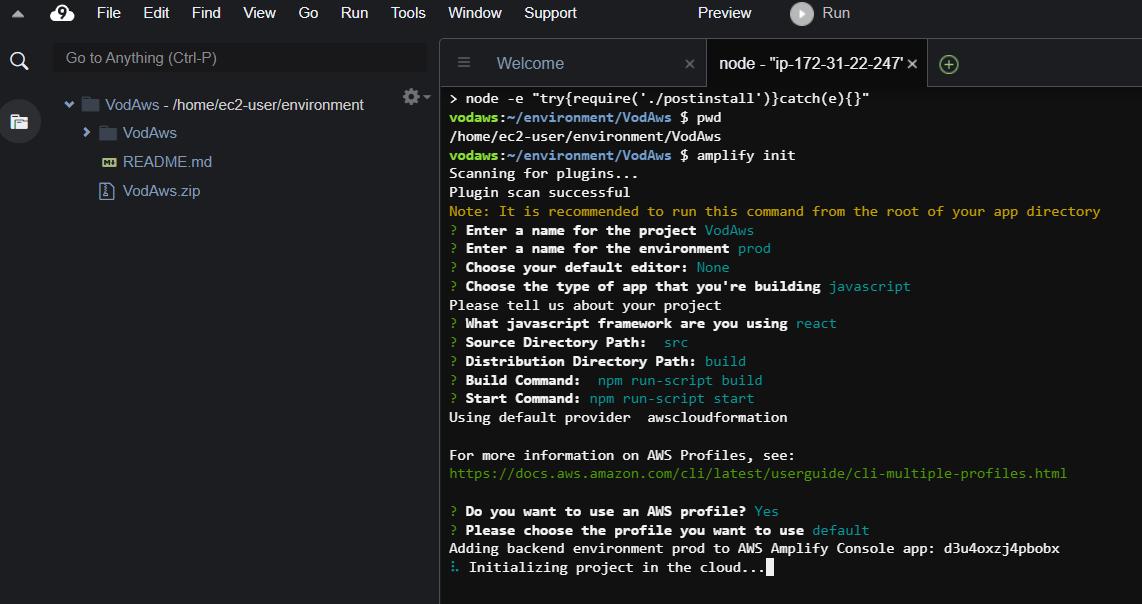Click the node -e postinstall command line

(x=659, y=99)
